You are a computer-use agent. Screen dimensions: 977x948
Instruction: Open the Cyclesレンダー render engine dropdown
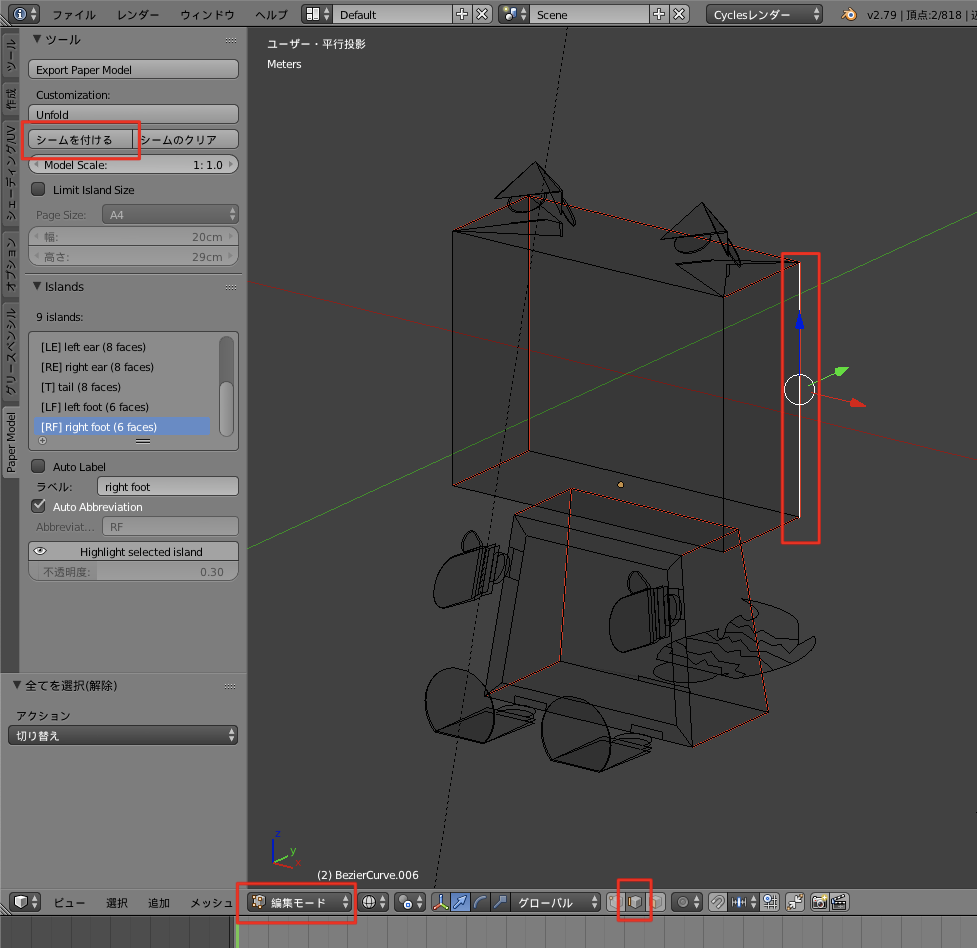pos(764,15)
